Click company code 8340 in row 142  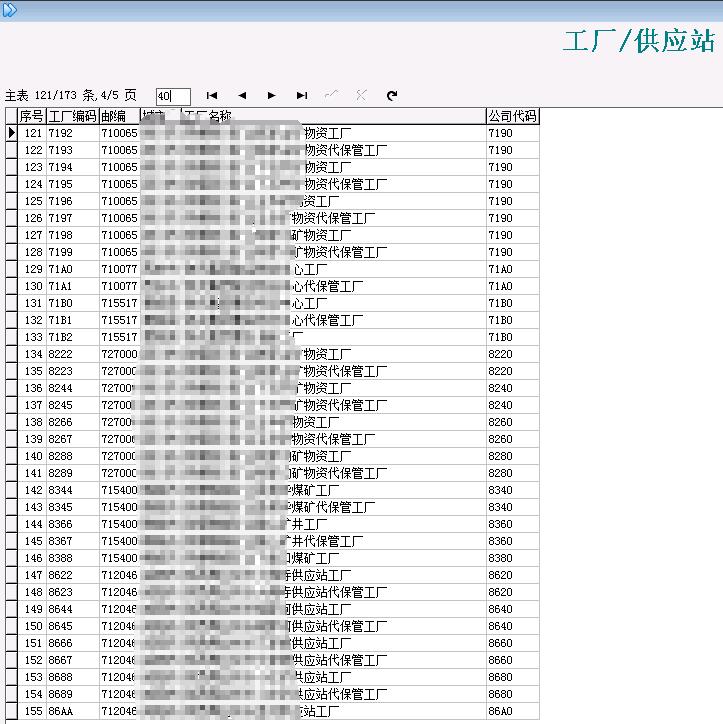pyautogui.click(x=500, y=490)
